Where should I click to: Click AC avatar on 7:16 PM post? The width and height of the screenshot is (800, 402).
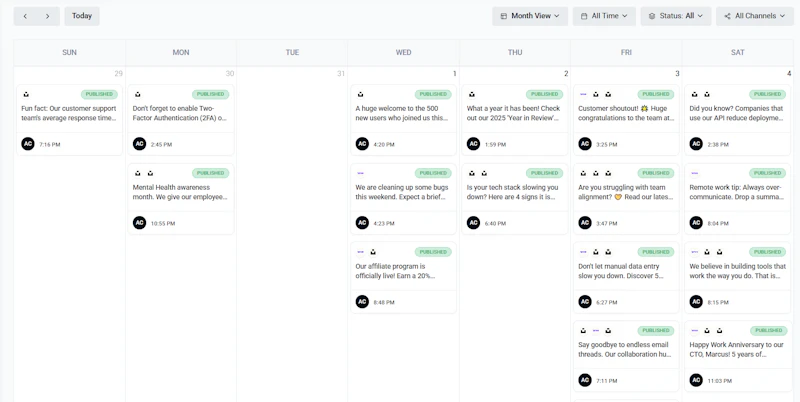[x=28, y=144]
